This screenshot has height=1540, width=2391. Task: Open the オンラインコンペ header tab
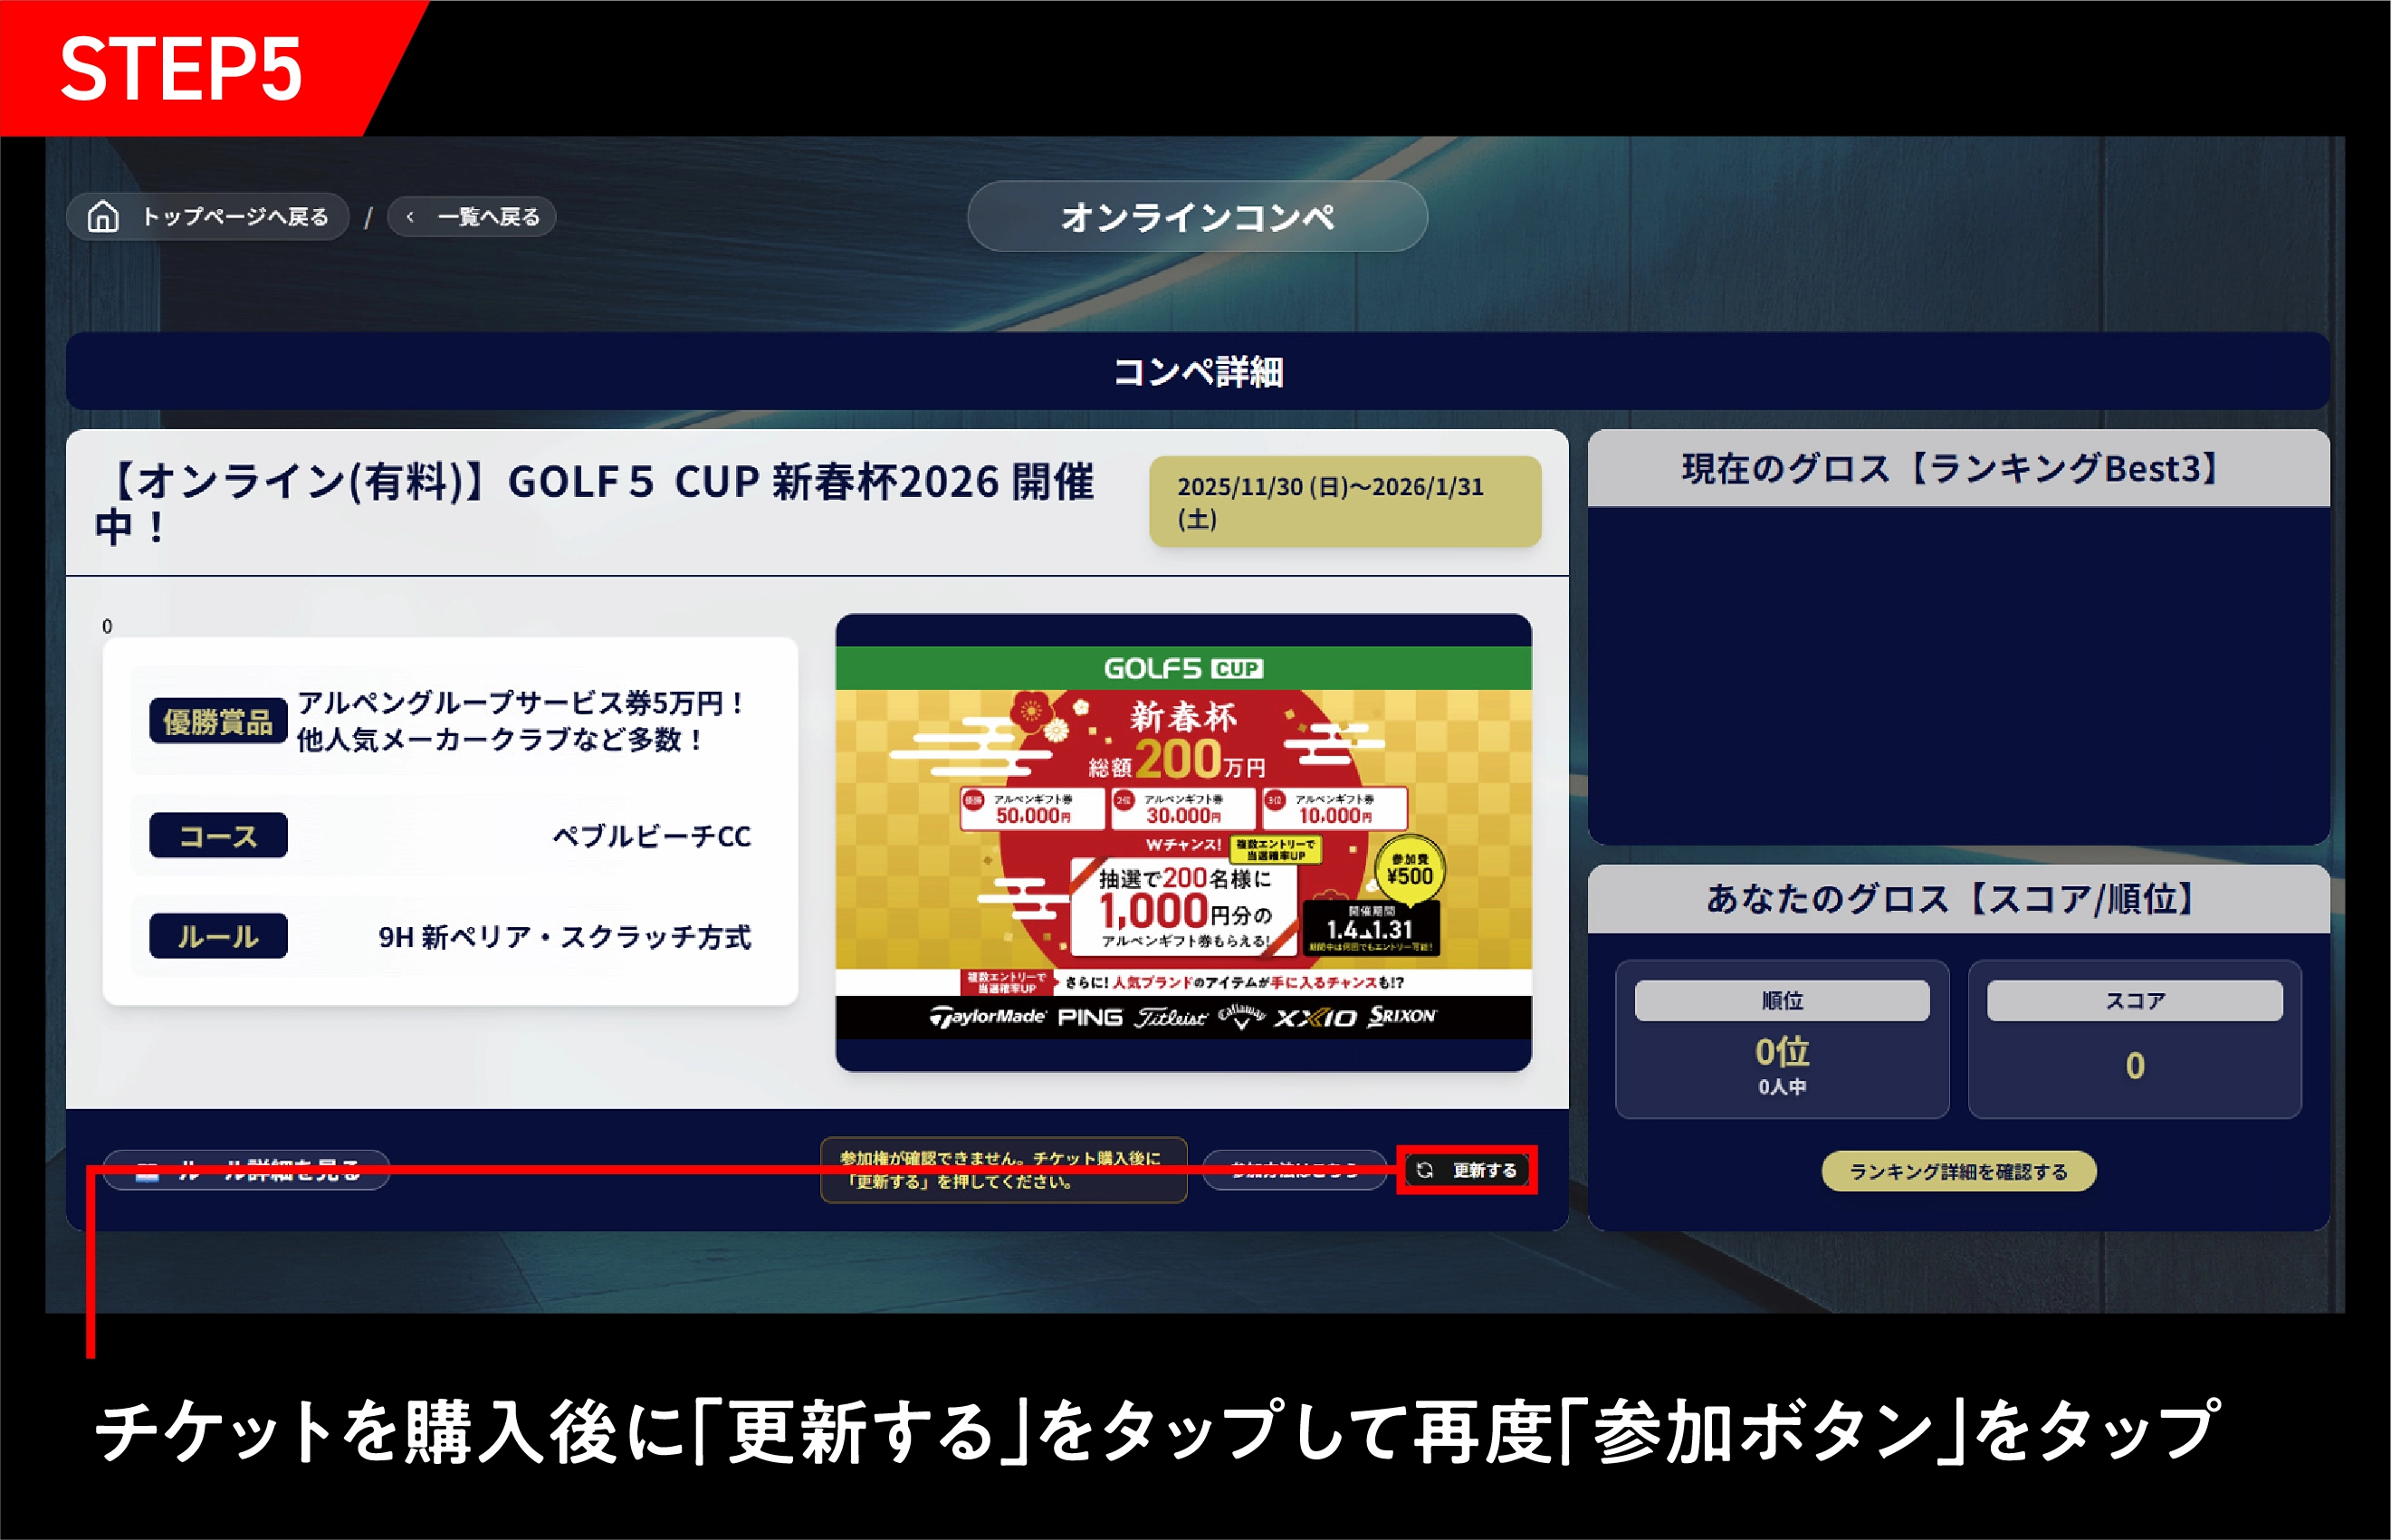[x=1197, y=217]
